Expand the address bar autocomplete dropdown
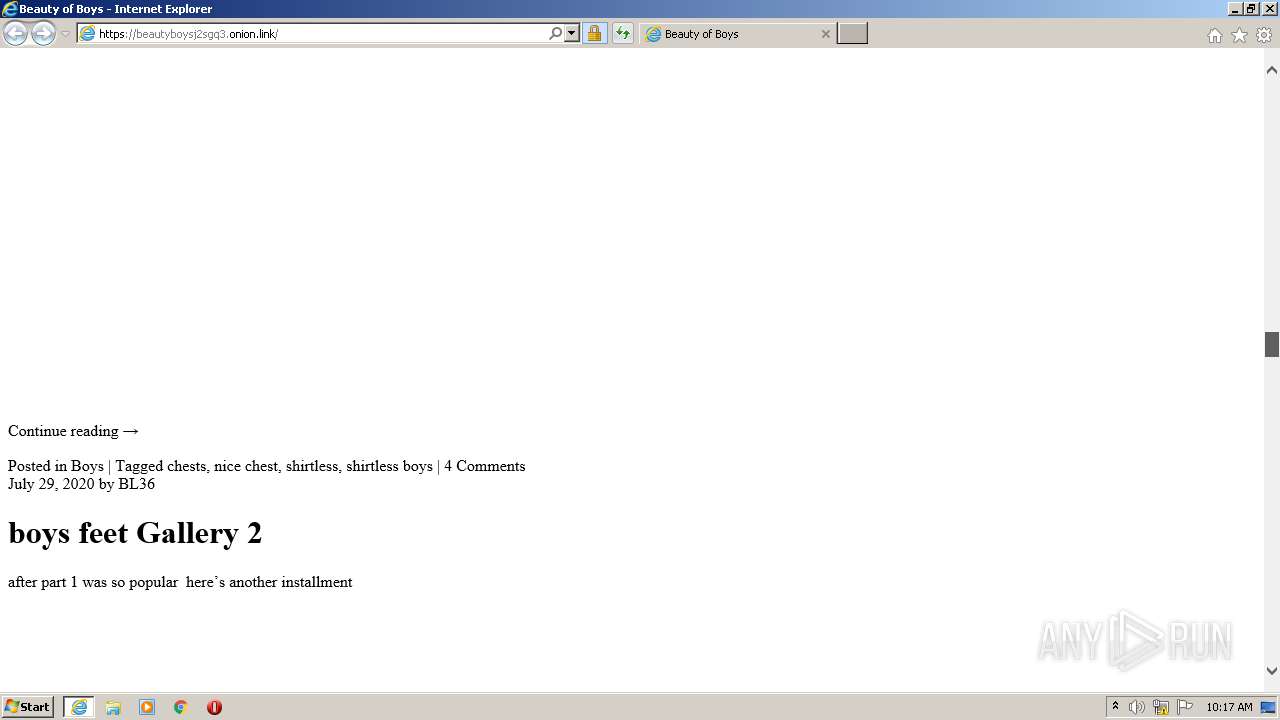 pos(572,34)
